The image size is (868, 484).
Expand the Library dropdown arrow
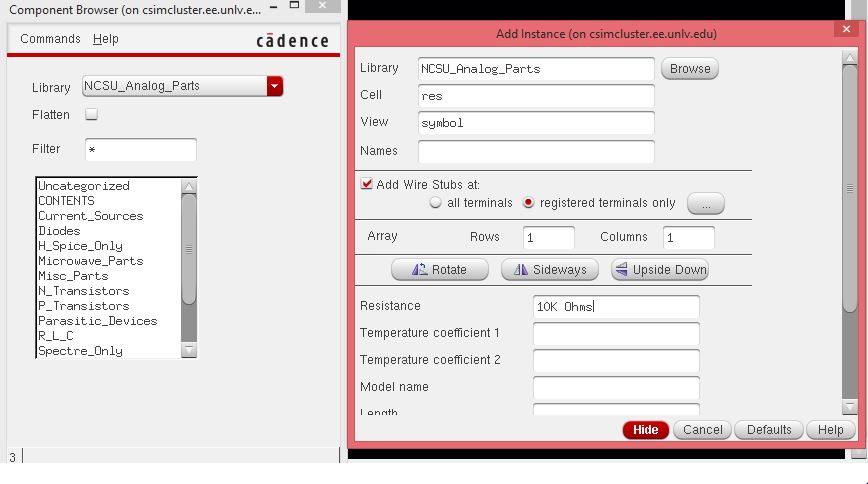pos(275,86)
